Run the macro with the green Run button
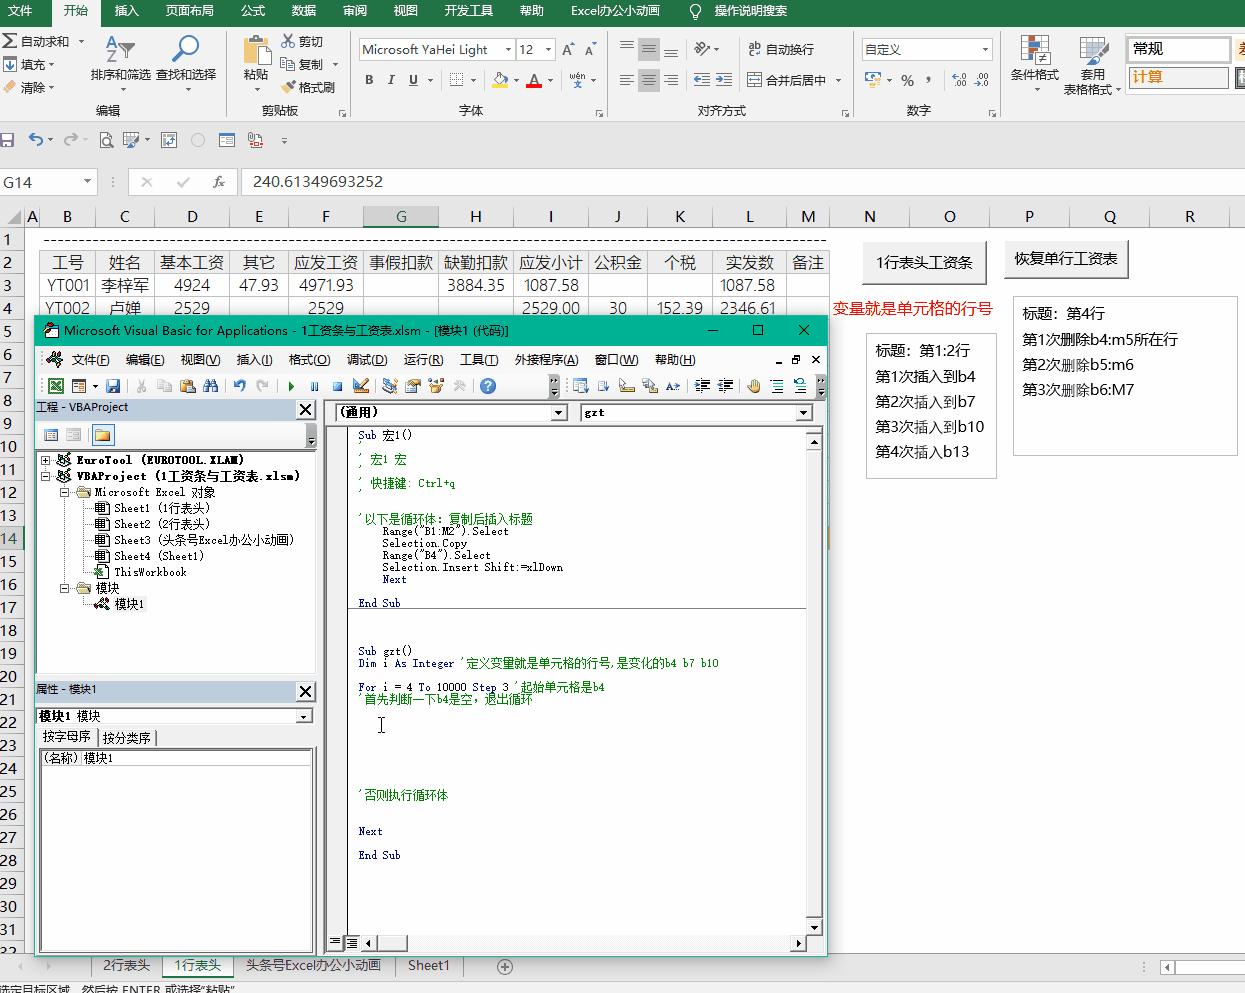Screen dimensions: 1245x993 click(290, 385)
